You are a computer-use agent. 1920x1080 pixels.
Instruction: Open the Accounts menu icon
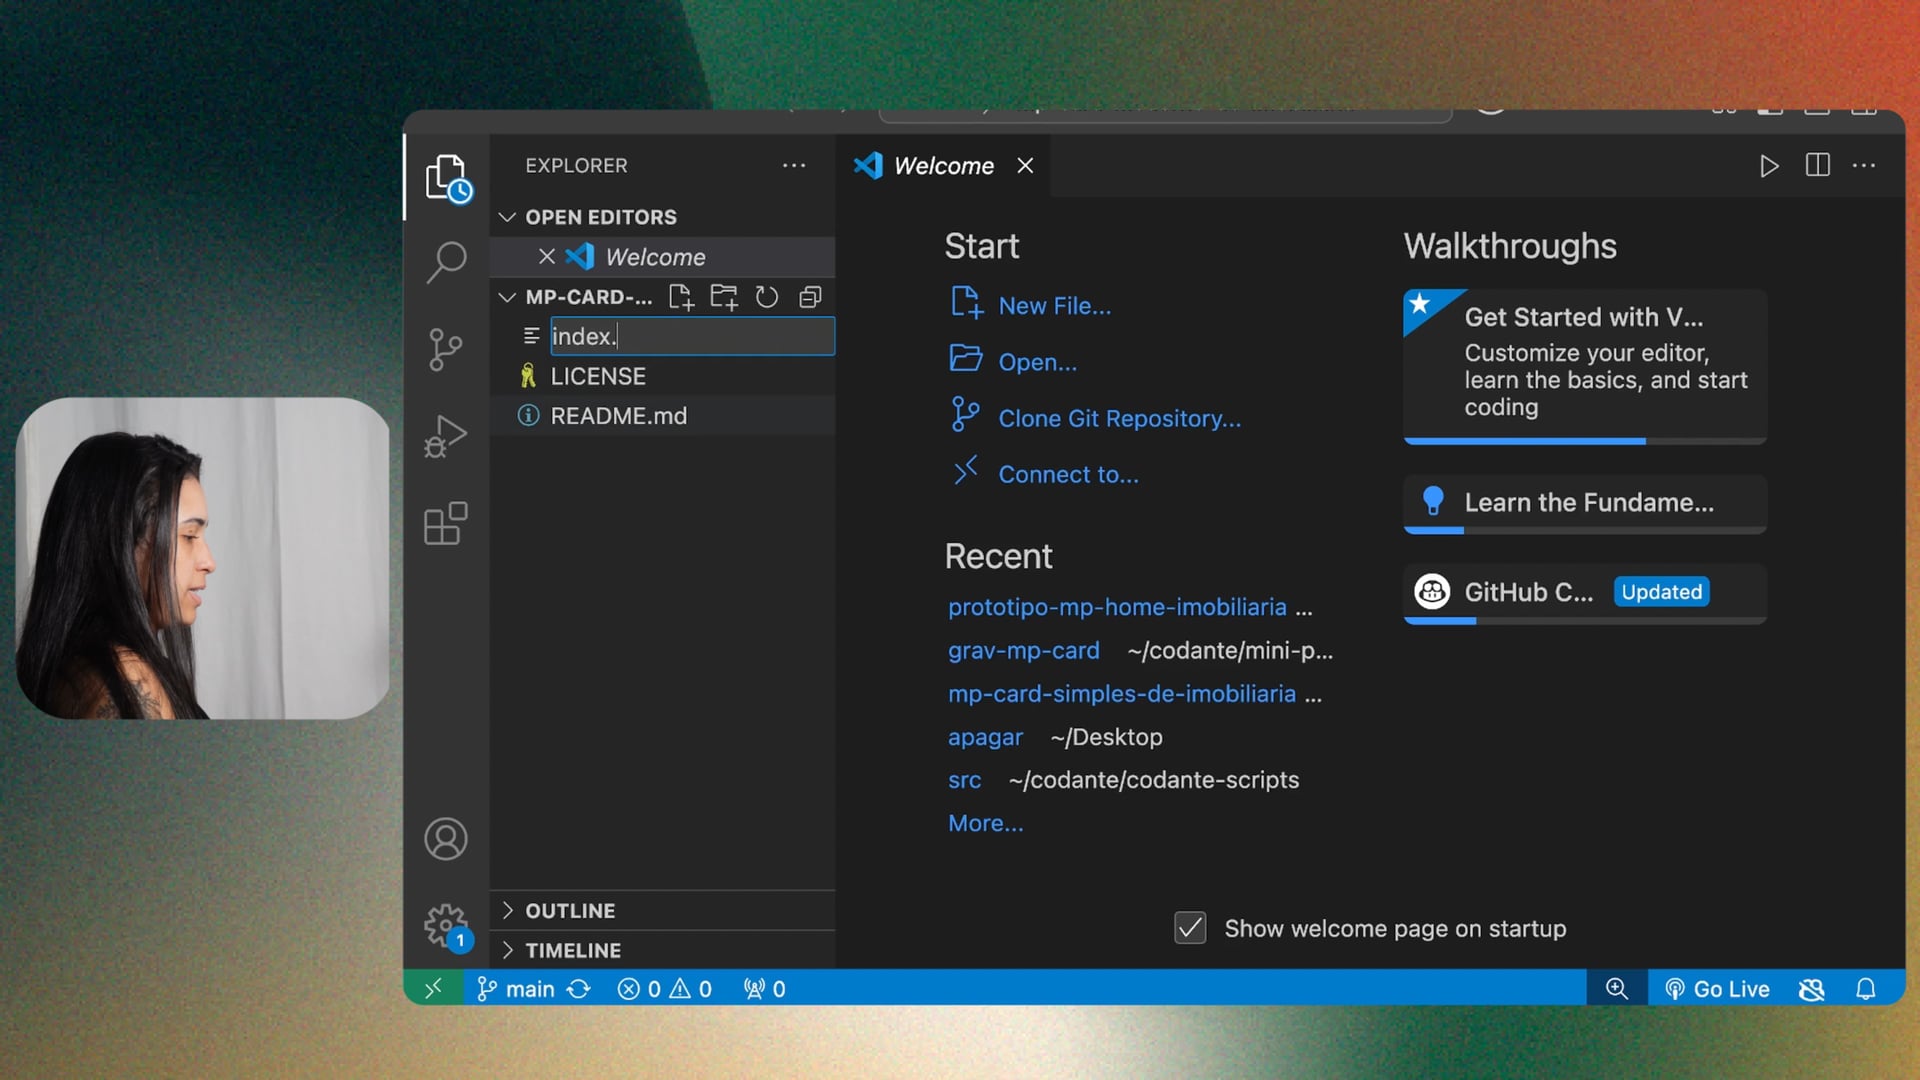pos(446,839)
